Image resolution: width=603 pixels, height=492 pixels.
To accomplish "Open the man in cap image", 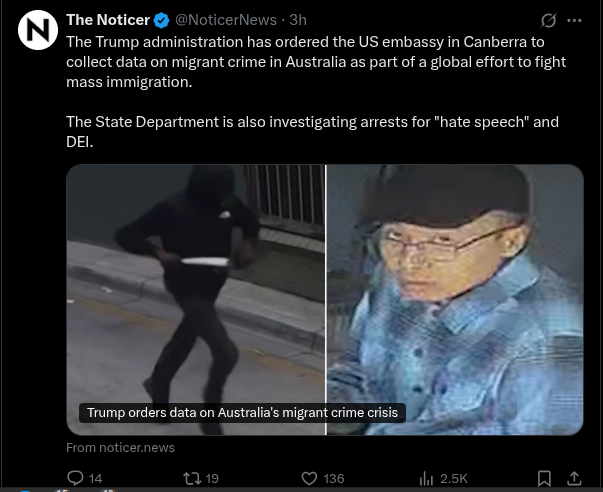I will point(455,300).
